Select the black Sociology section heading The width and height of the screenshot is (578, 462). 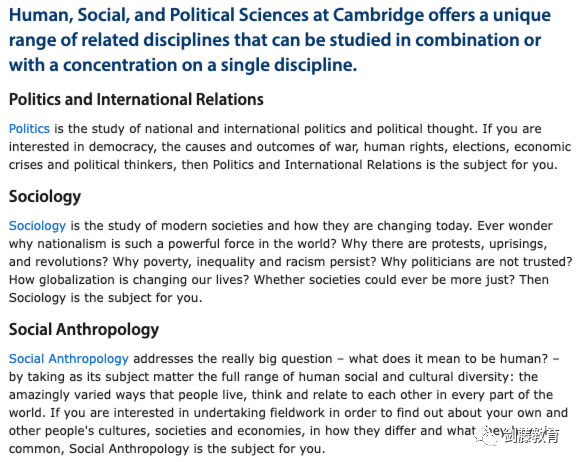click(45, 197)
